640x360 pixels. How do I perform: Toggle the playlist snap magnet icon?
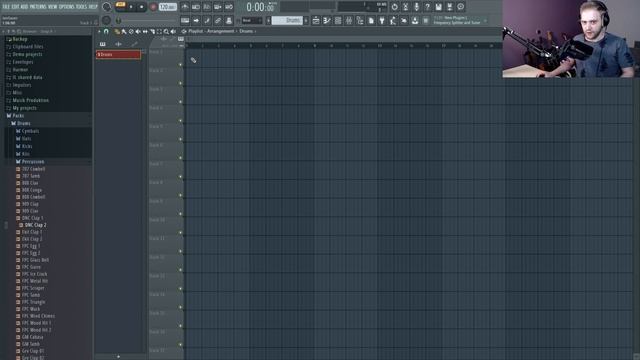(x=106, y=31)
